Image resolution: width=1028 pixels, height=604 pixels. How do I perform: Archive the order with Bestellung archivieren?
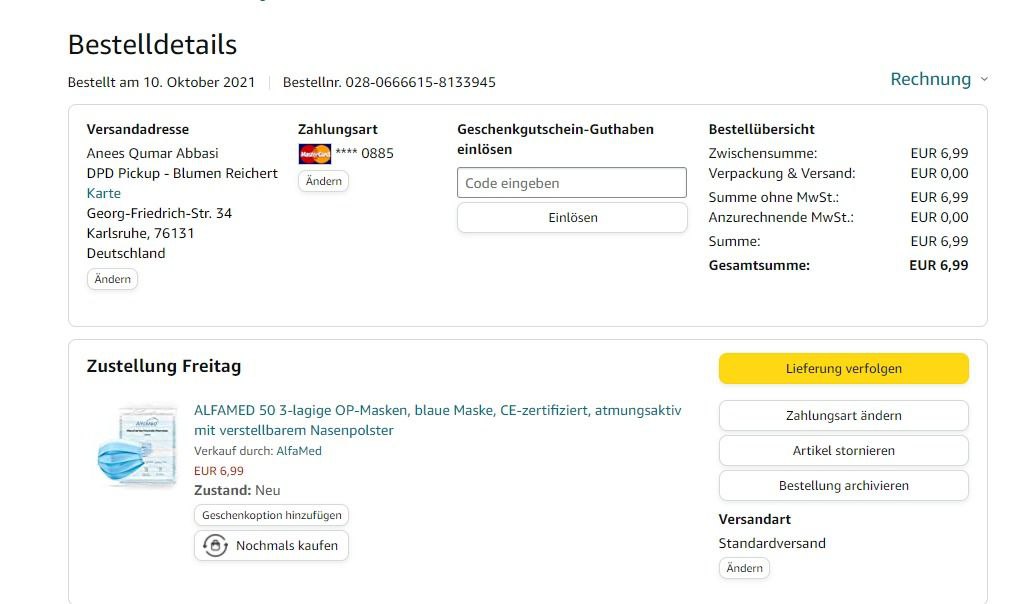pos(843,486)
